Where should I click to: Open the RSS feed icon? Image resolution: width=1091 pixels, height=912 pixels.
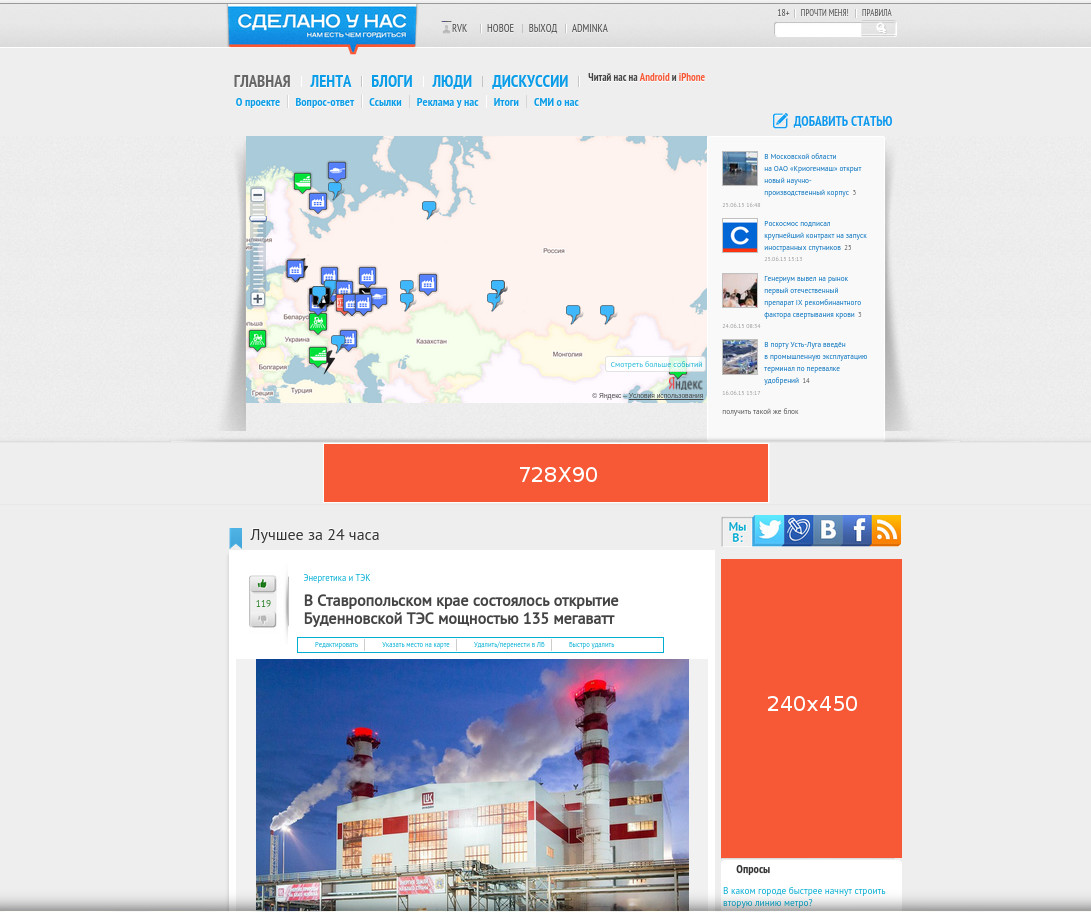click(886, 530)
